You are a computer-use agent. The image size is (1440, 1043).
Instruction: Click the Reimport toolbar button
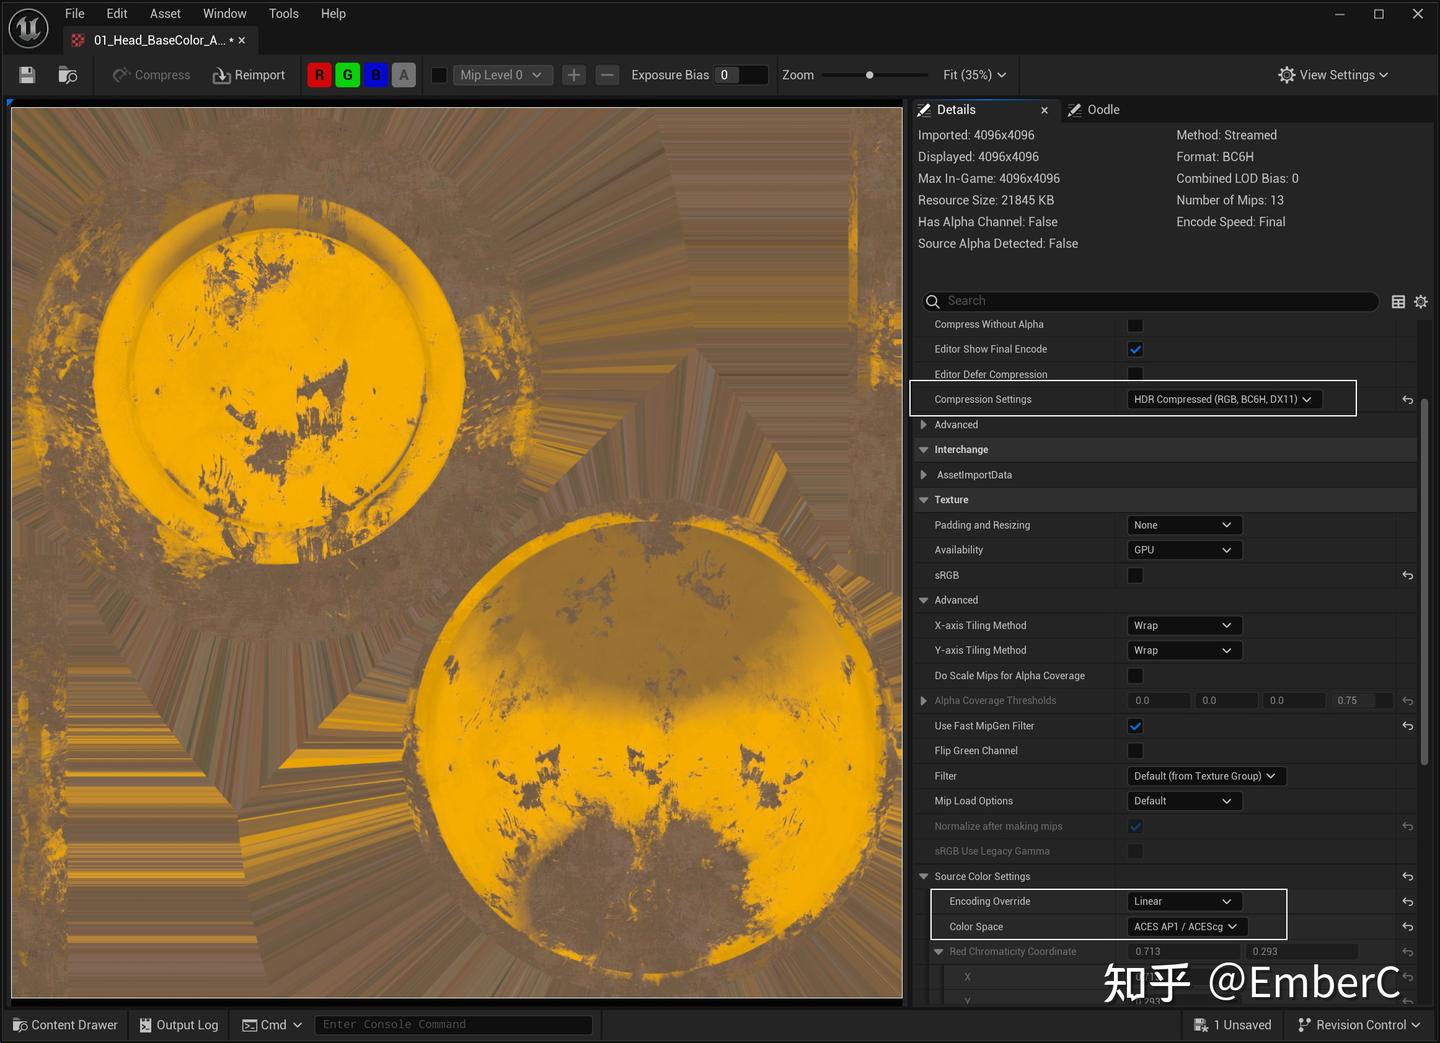[249, 75]
